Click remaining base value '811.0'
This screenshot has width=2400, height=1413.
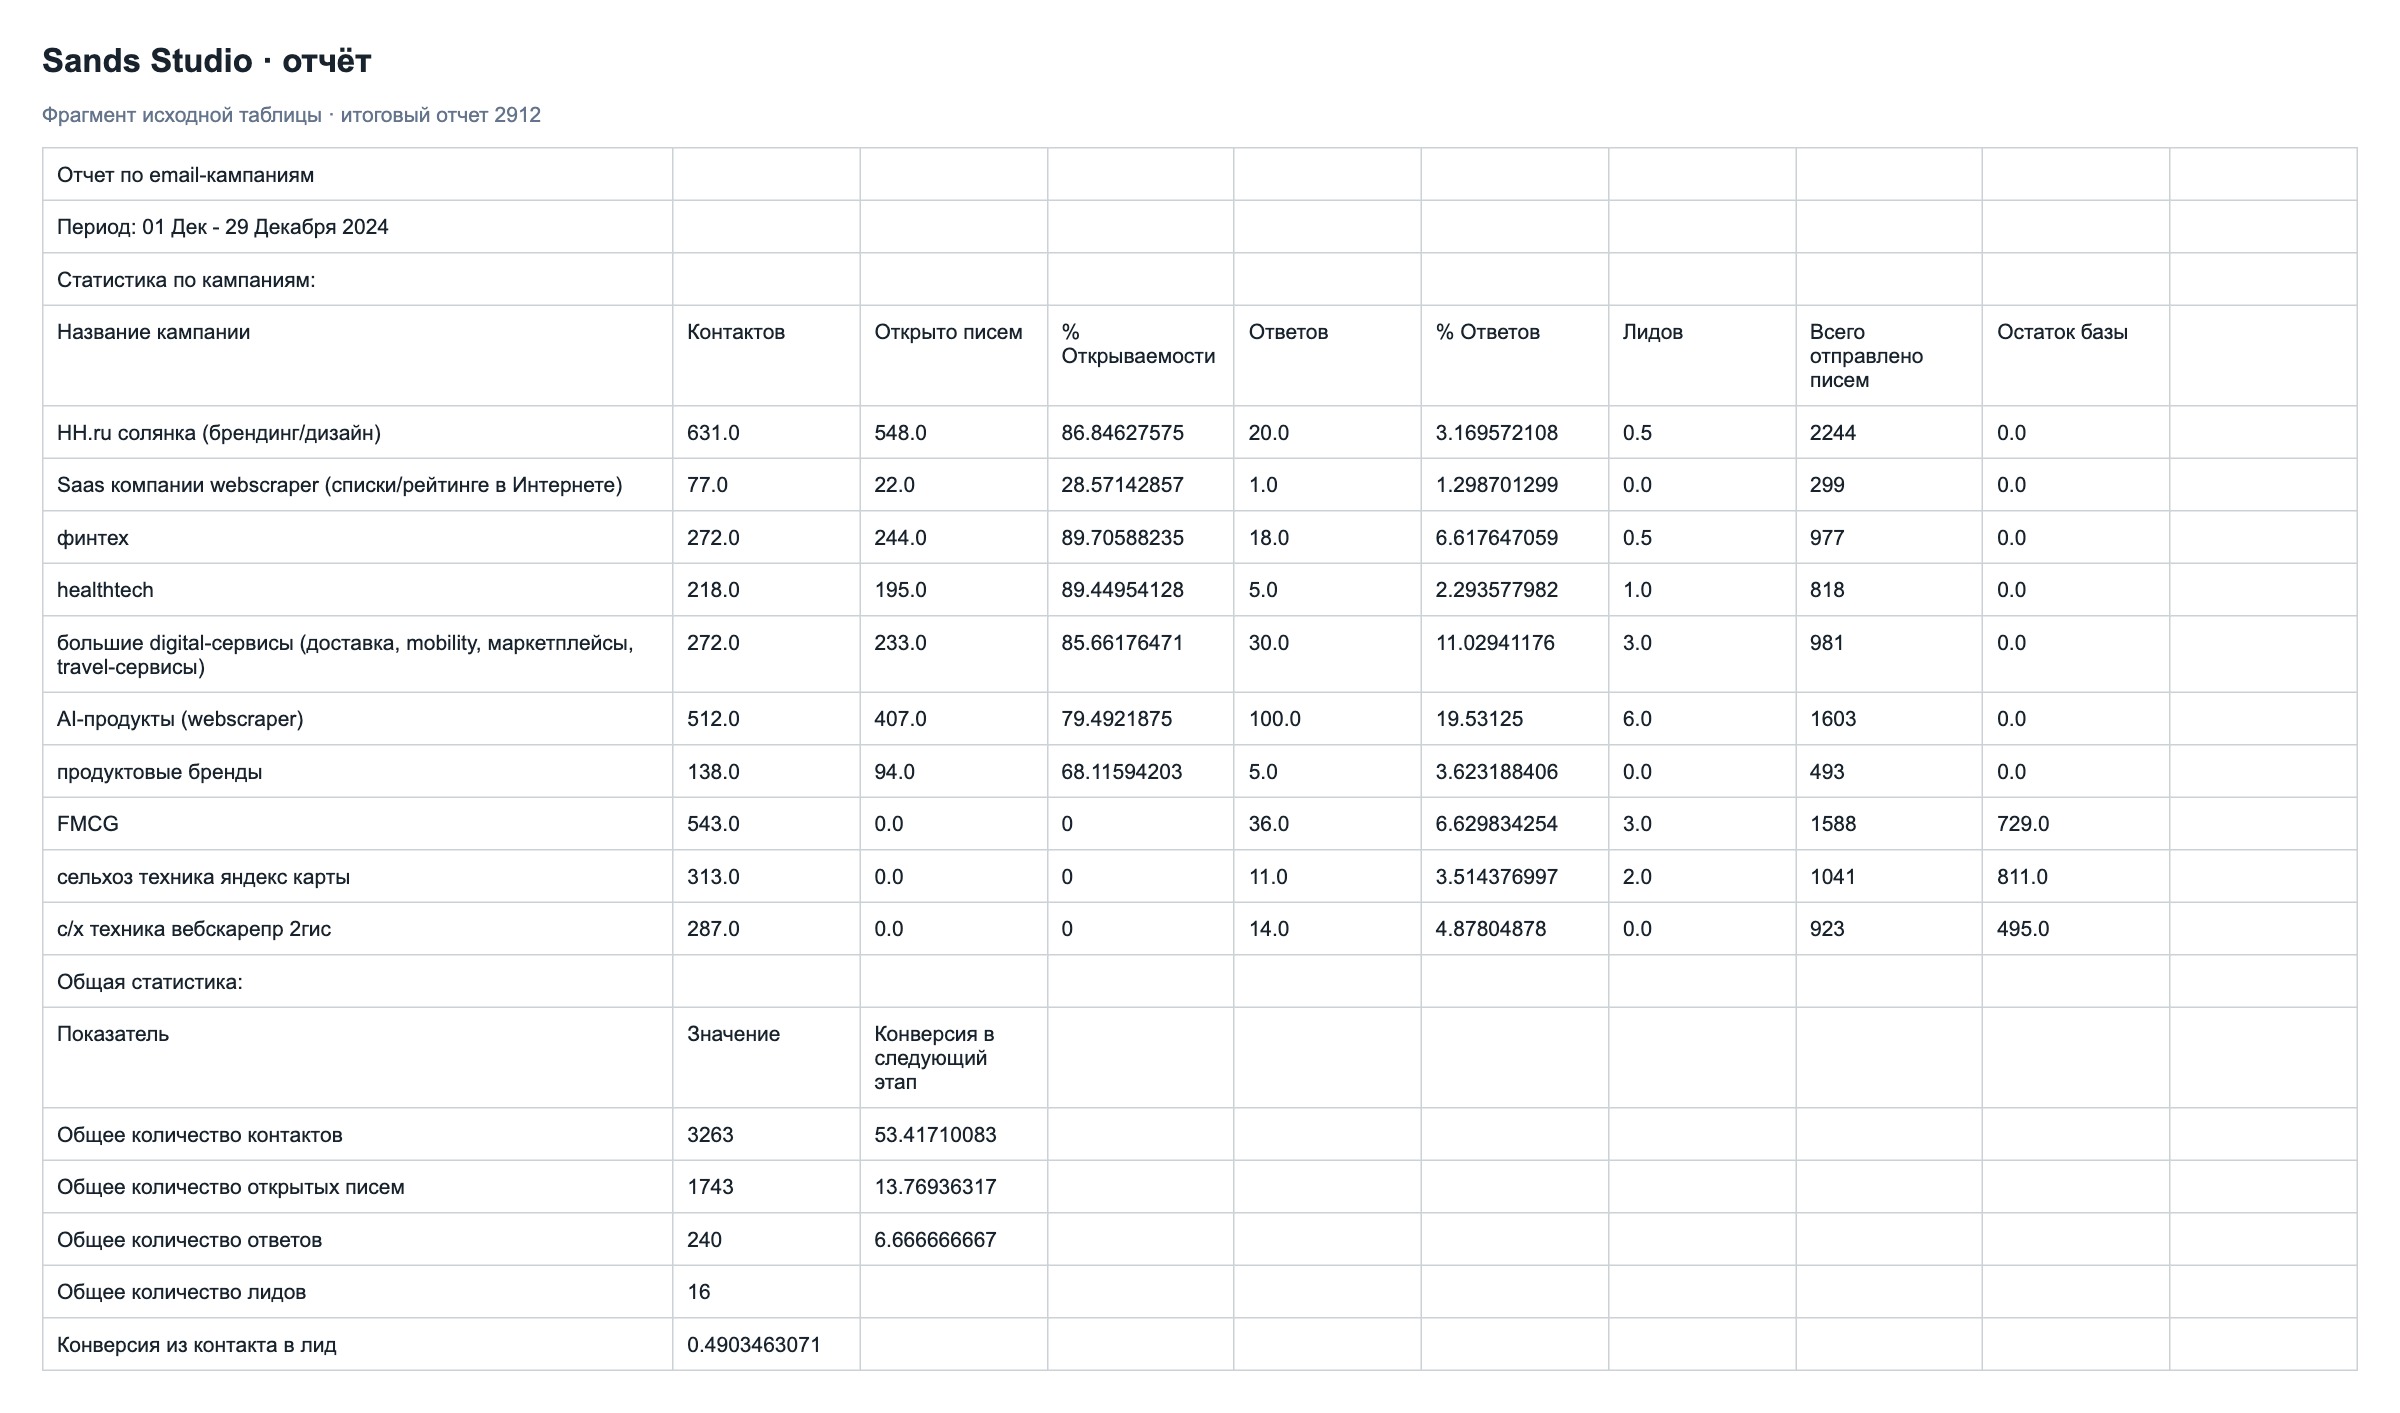click(x=2022, y=877)
